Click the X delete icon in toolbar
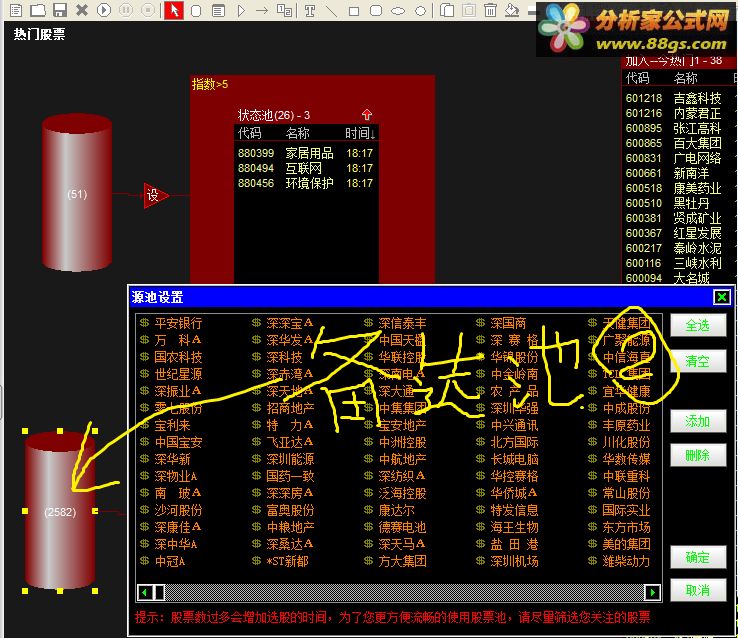Viewport: 738px width, 638px height. coord(82,10)
